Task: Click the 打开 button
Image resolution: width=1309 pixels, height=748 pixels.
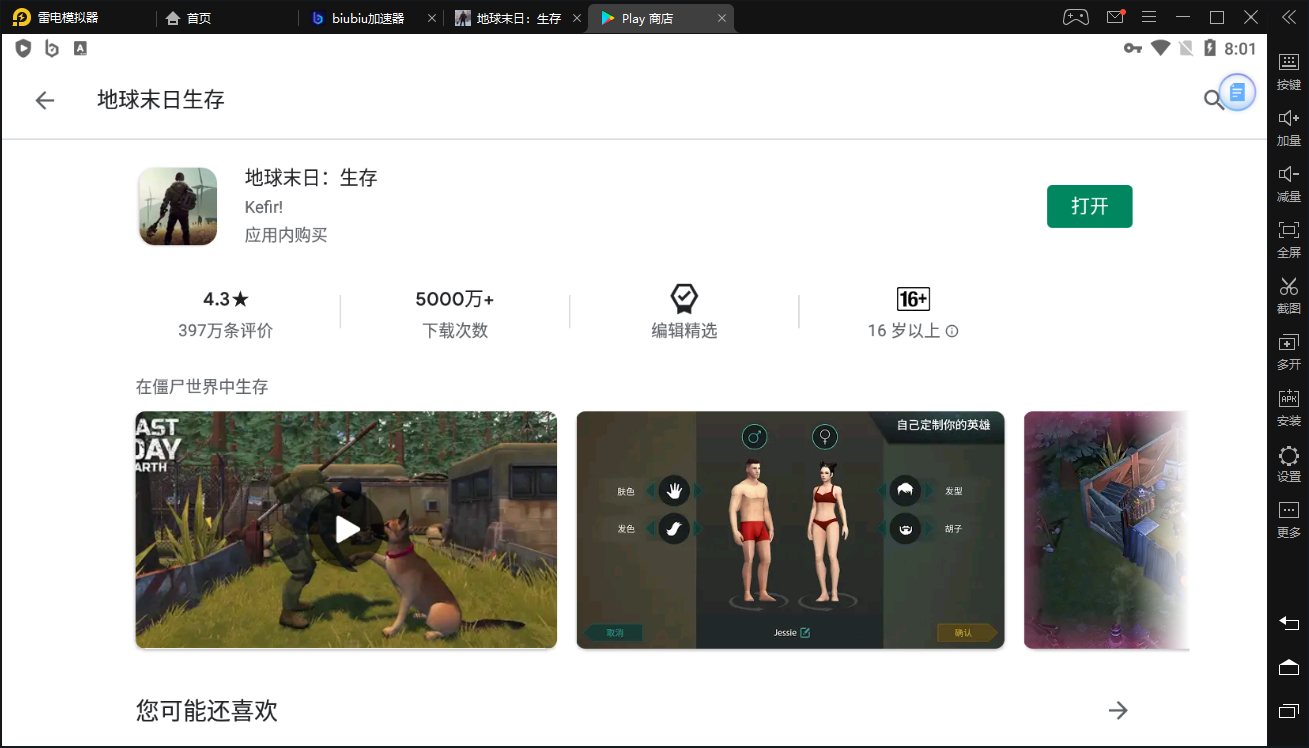Action: coord(1089,206)
